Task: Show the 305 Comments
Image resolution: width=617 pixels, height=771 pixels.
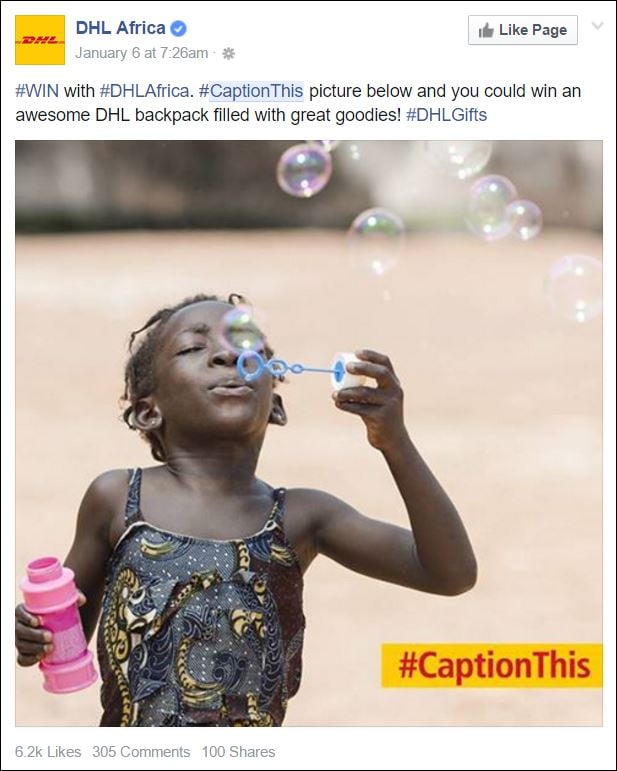Action: 141,752
